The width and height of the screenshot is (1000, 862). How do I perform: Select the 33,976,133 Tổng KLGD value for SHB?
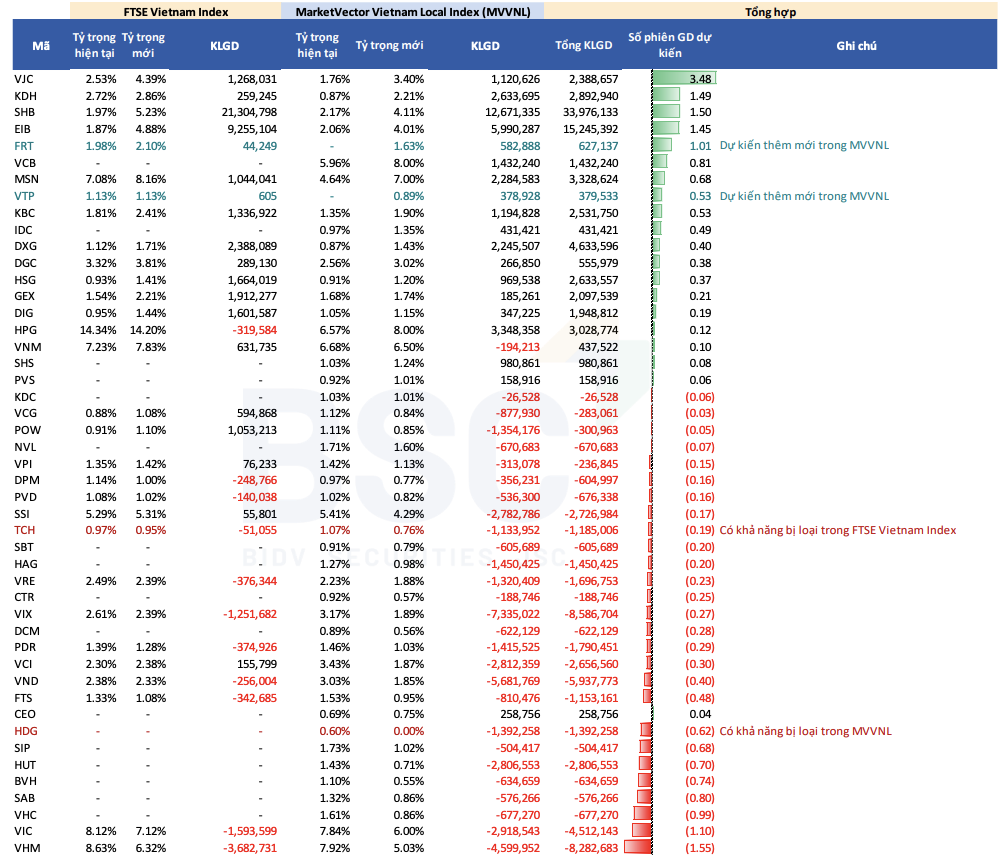(591, 112)
